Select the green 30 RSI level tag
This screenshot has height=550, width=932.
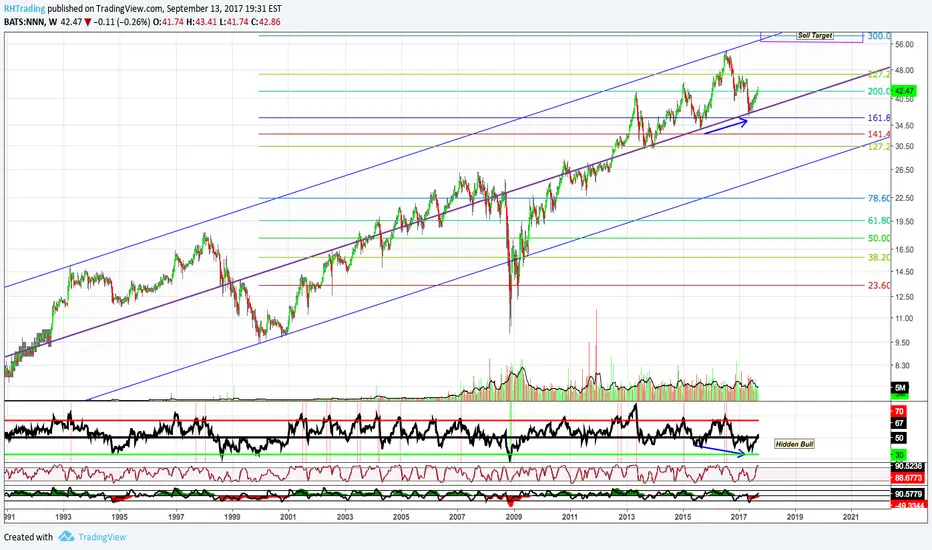coord(899,455)
